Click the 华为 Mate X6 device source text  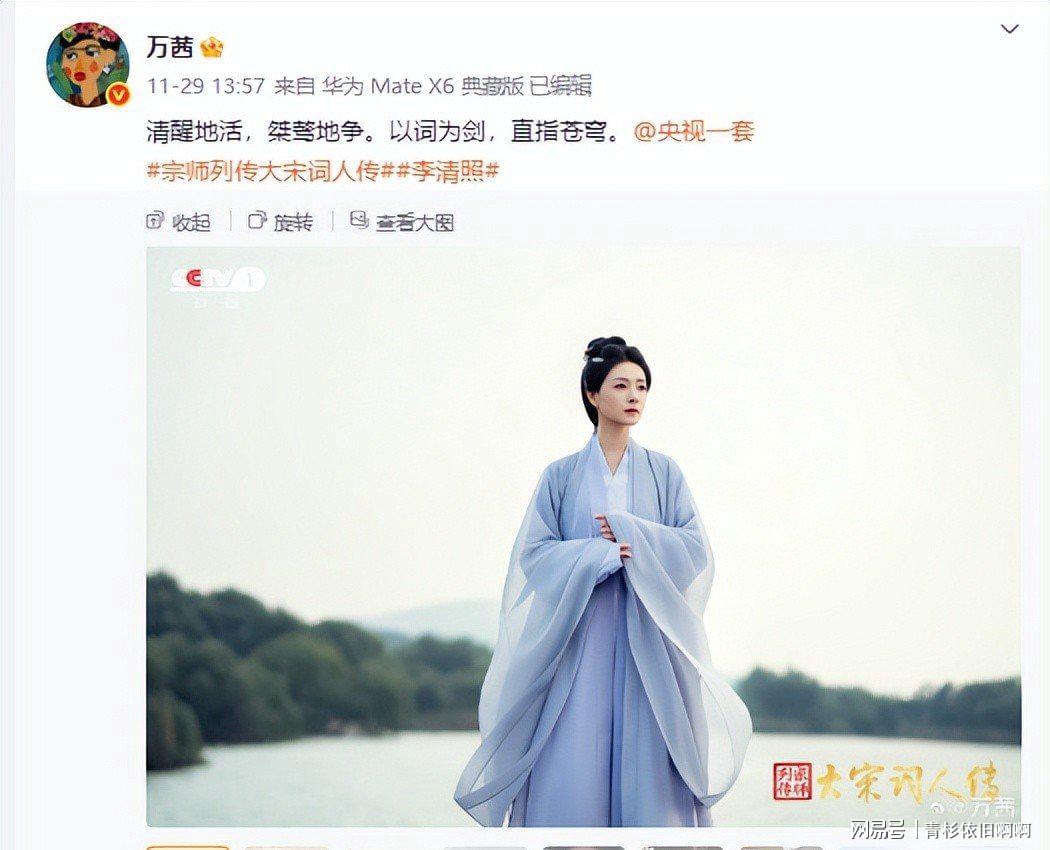pos(388,86)
